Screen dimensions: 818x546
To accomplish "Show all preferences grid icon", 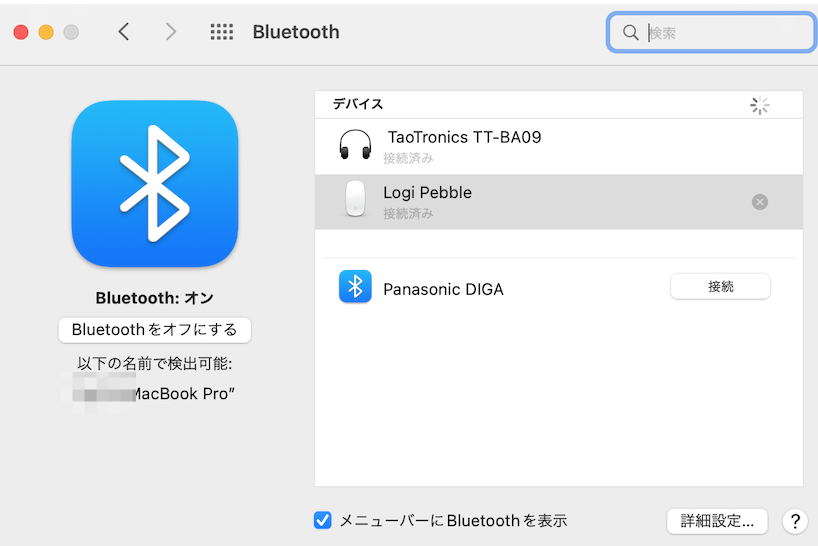I will [x=222, y=32].
